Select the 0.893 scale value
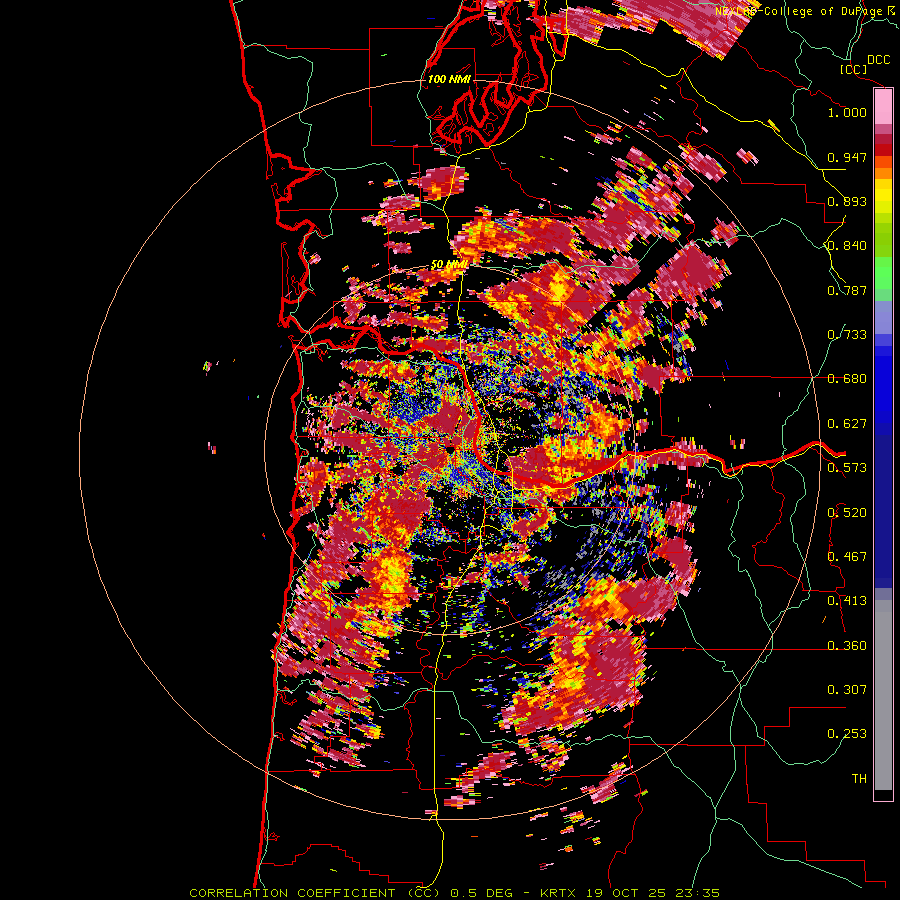This screenshot has width=900, height=900. pos(847,201)
